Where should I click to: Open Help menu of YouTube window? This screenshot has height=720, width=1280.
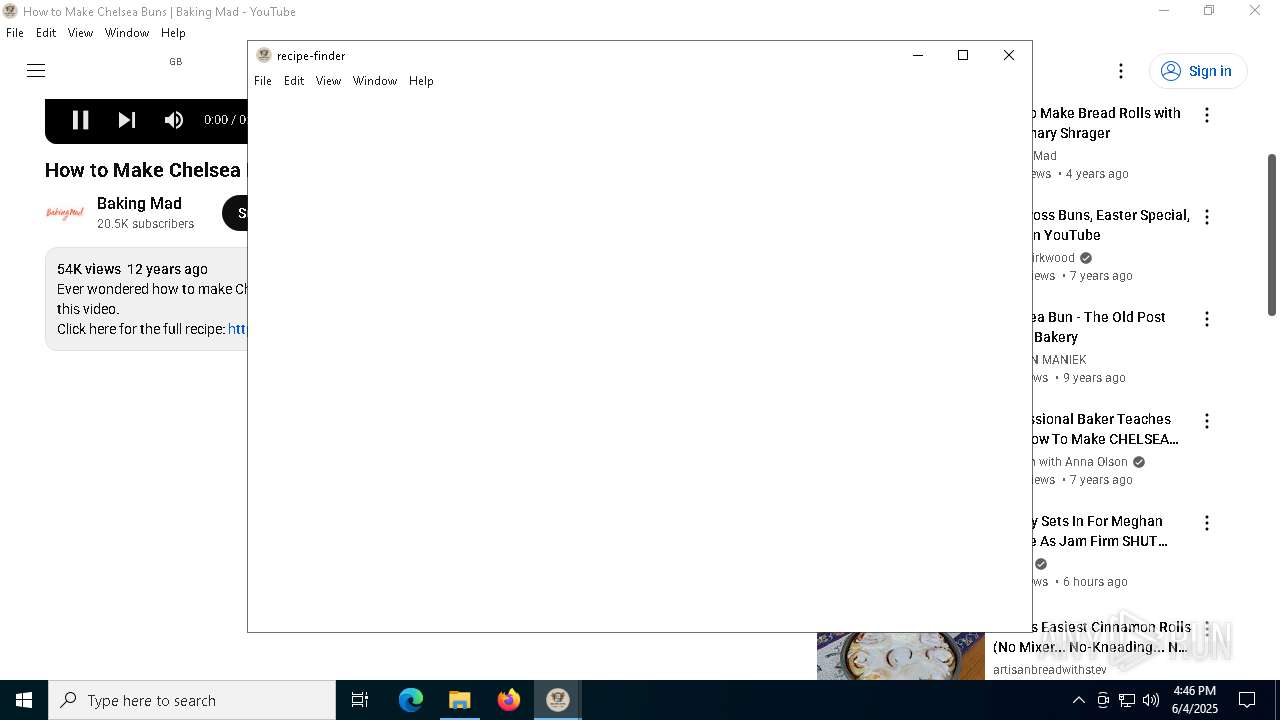[x=173, y=33]
